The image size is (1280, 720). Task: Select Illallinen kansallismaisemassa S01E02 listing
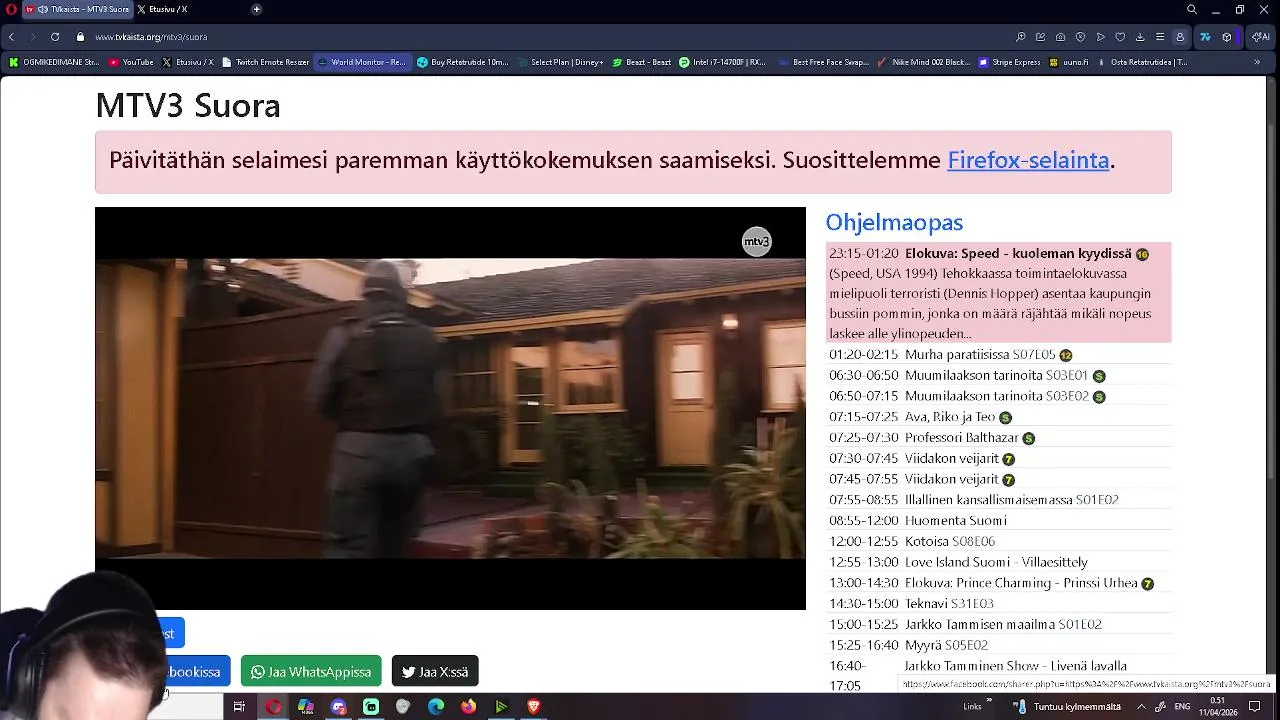(998, 500)
